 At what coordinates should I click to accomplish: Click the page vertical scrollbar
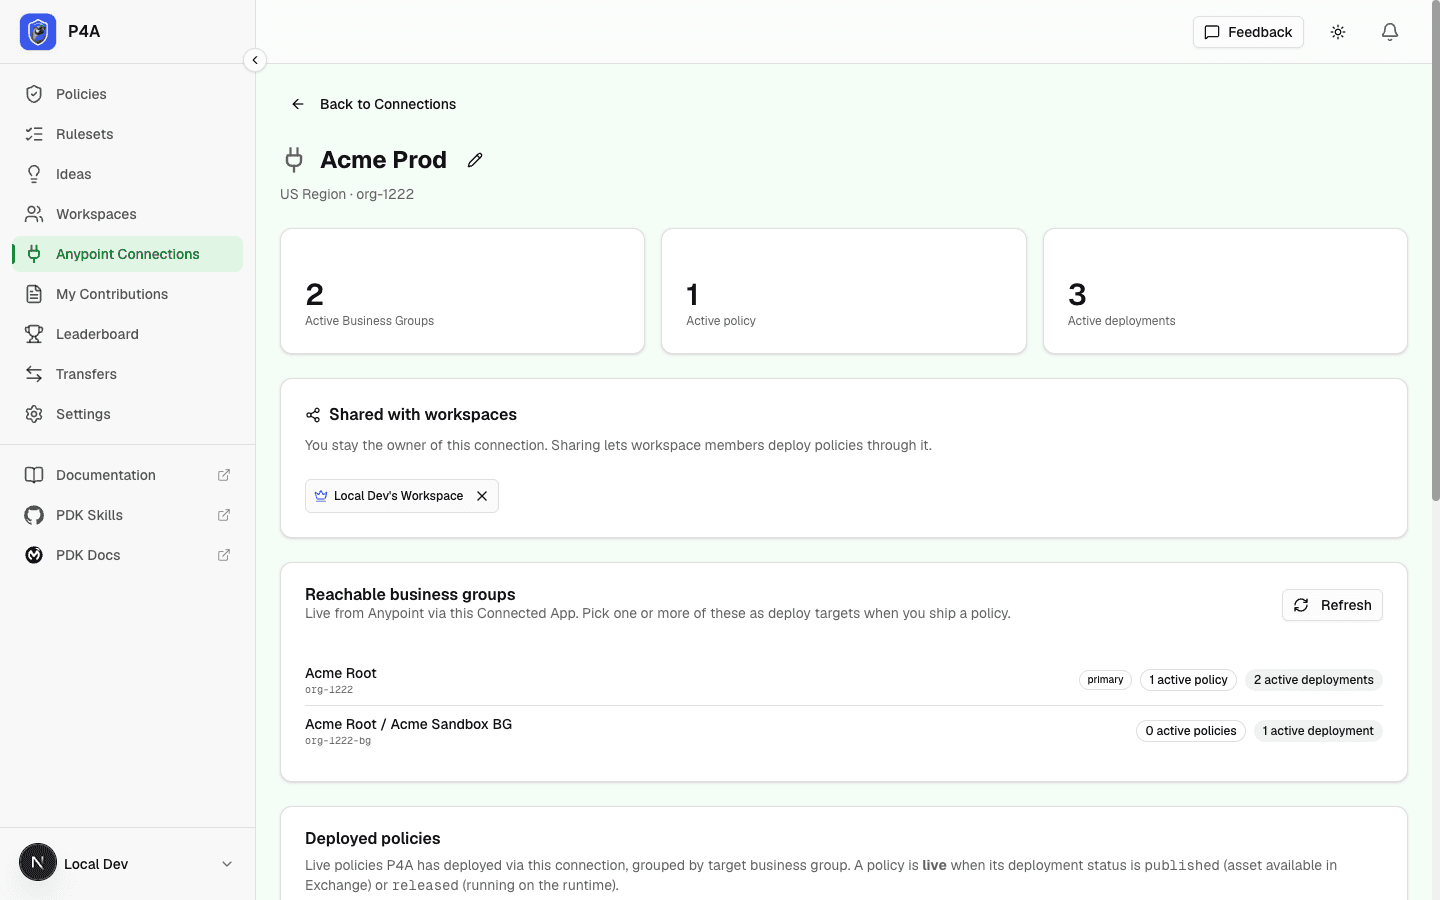pyautogui.click(x=1435, y=250)
